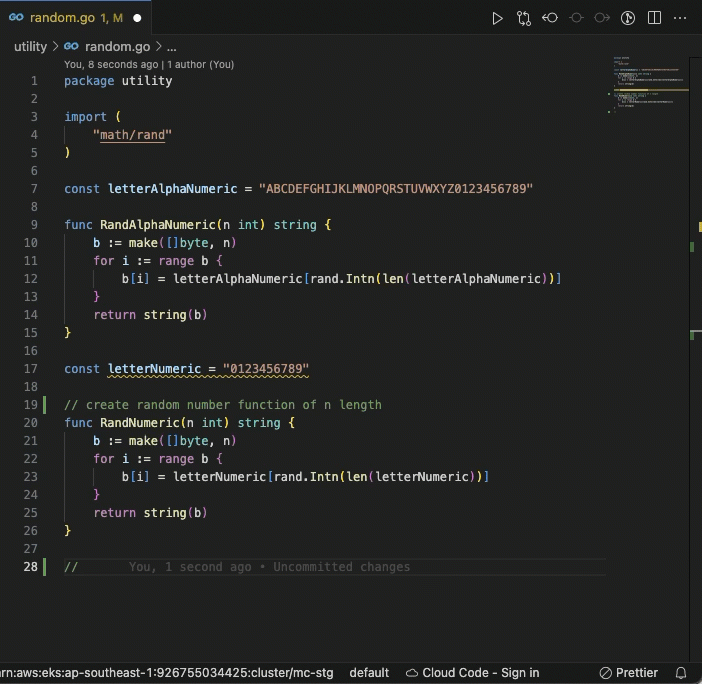The height and width of the screenshot is (684, 702).
Task: Go to next revision arrow icon
Action: (x=602, y=18)
